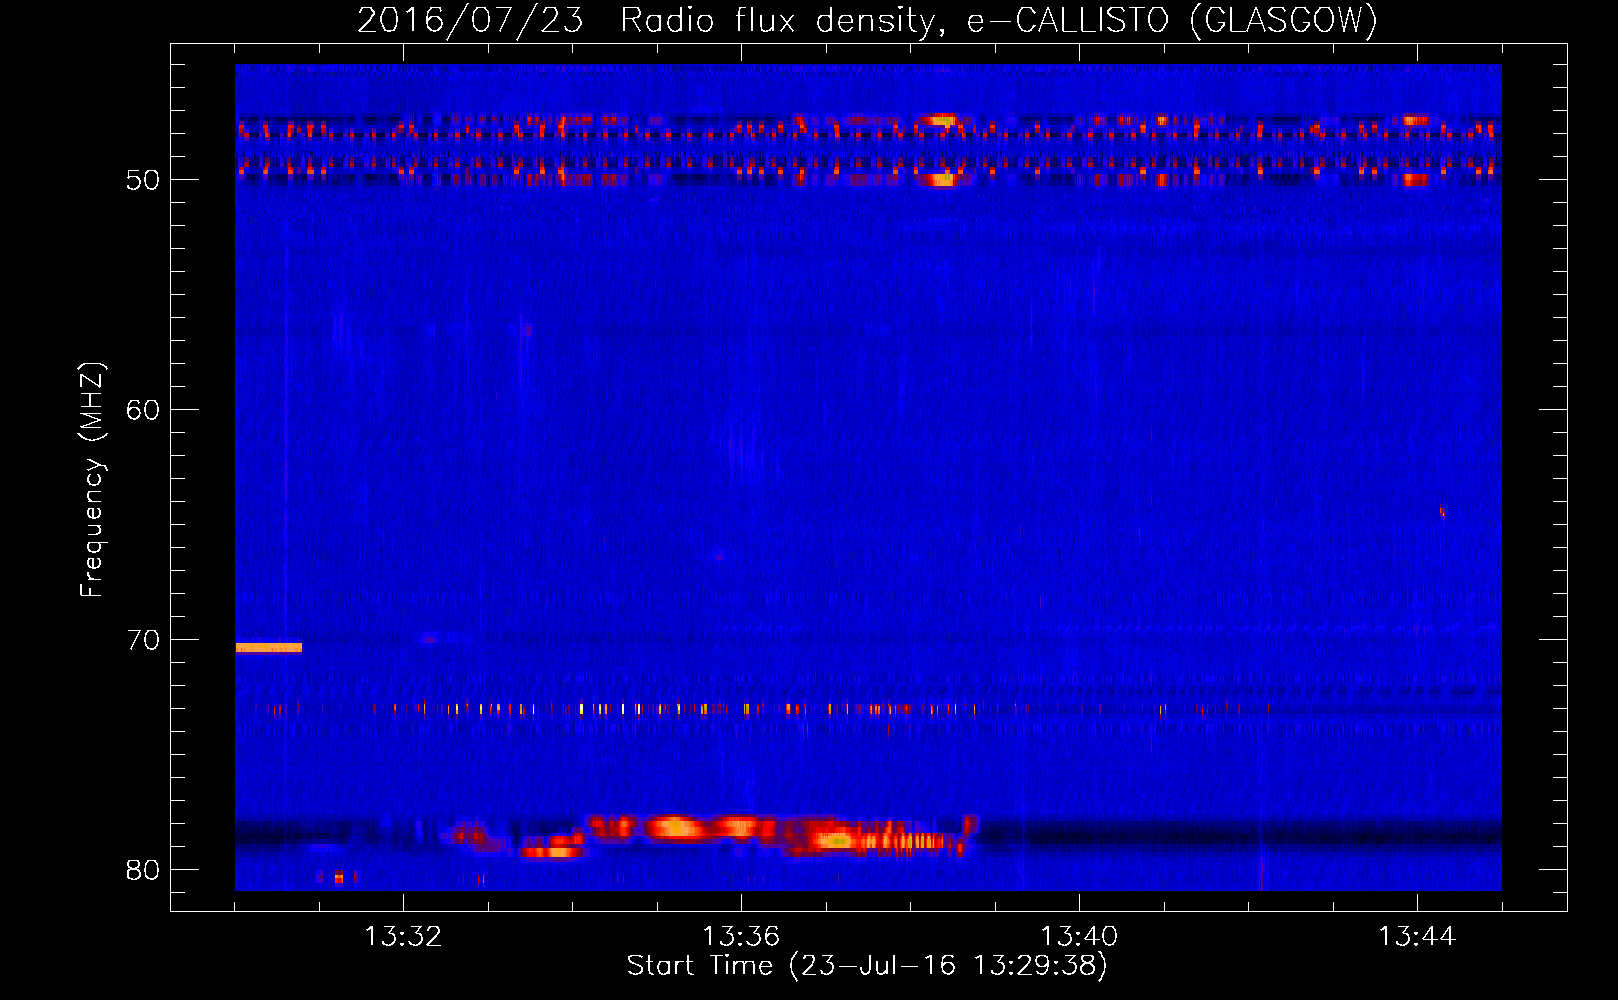The image size is (1618, 1000).
Task: Click the bright radio burst near 79 MHz
Action: (710, 835)
